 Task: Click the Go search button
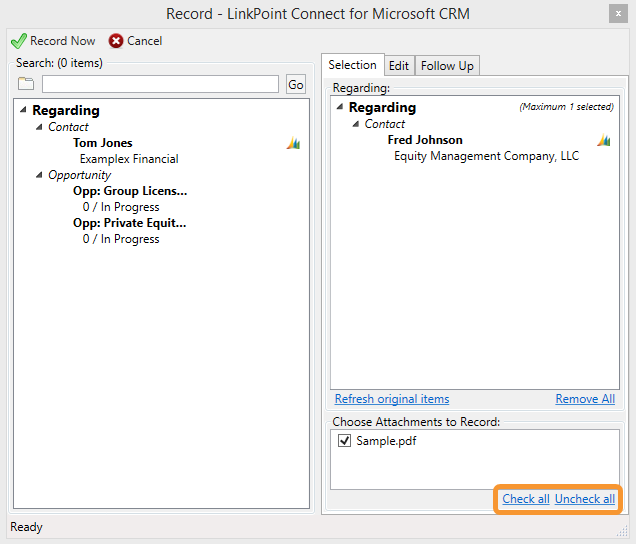(x=296, y=84)
